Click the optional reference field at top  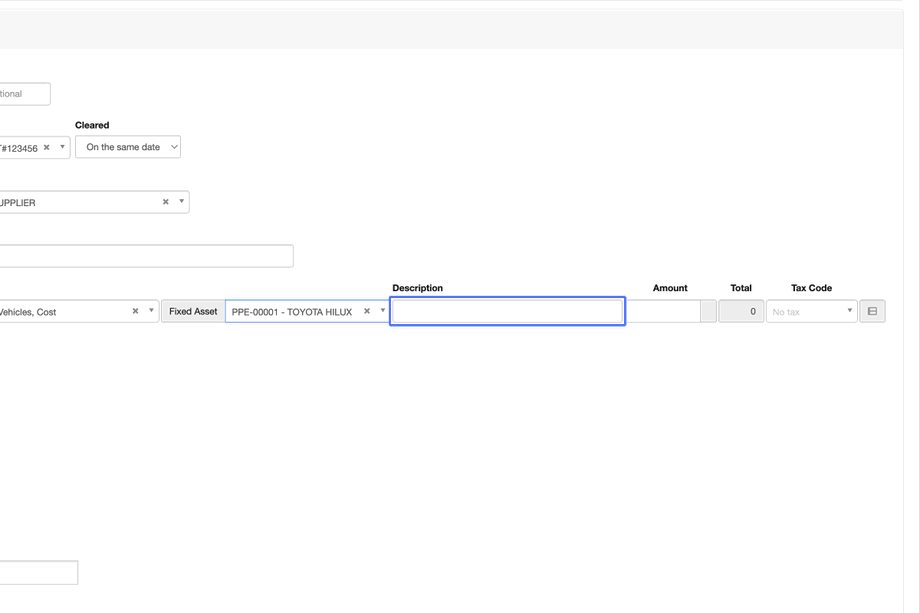tap(24, 94)
